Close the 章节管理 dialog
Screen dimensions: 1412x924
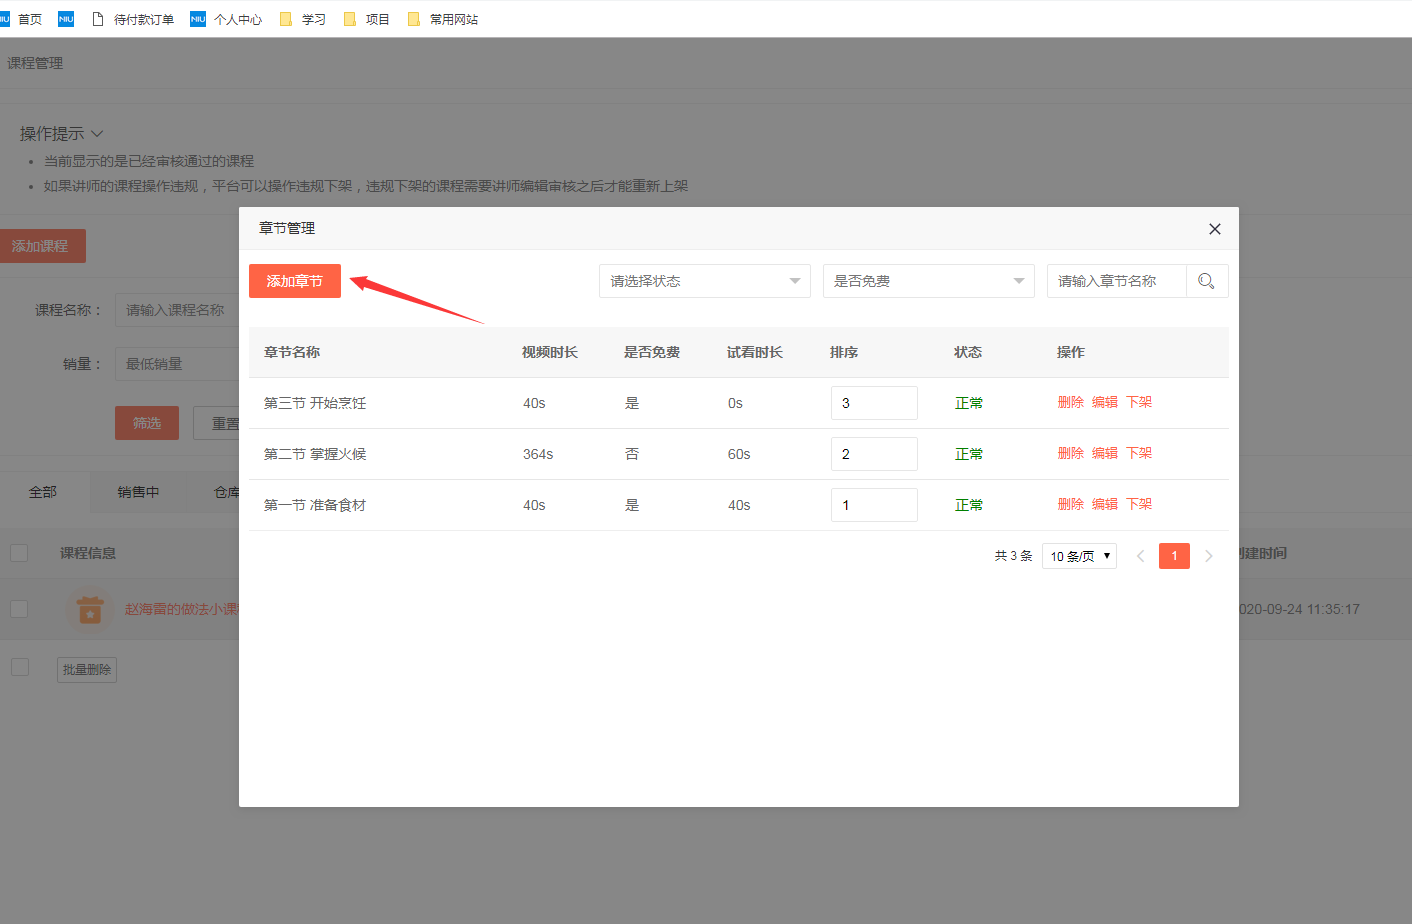(1215, 229)
